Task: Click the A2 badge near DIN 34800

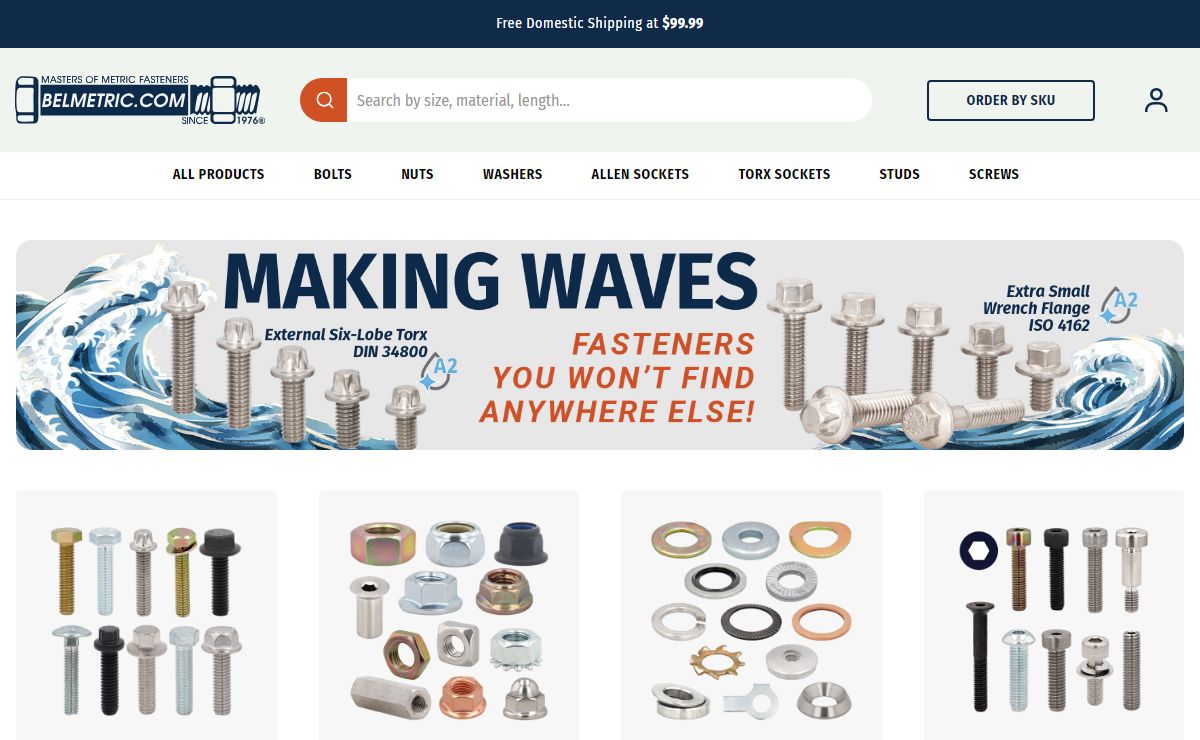Action: [x=440, y=371]
